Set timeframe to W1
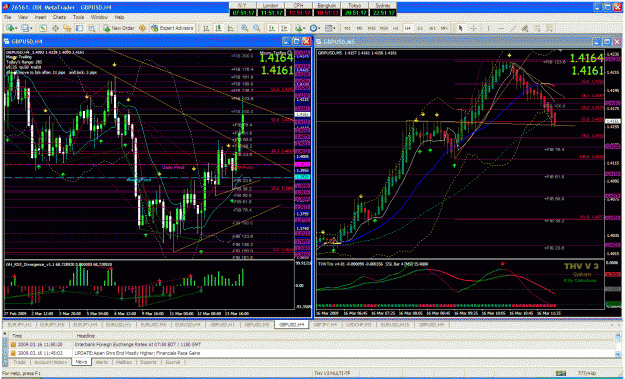Viewport: 625px width, 379px height. click(x=432, y=28)
